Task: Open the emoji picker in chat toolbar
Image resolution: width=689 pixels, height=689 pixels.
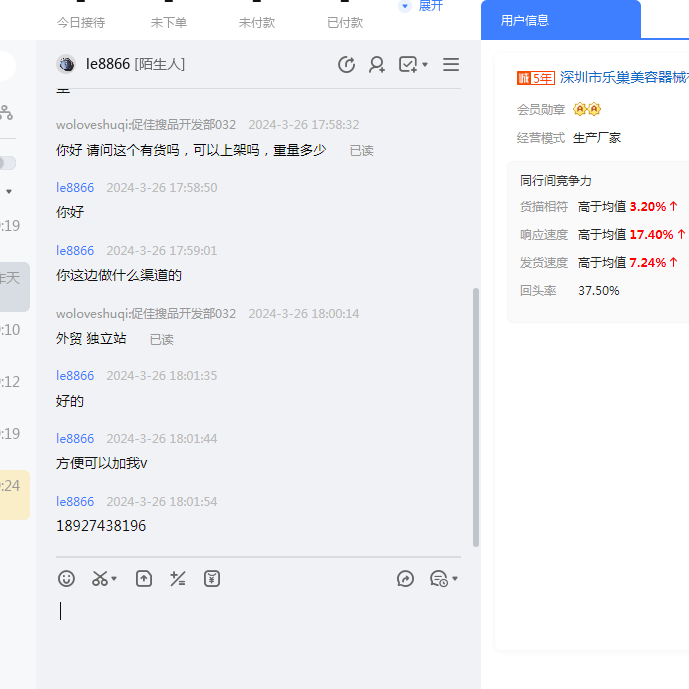Action: [66, 579]
